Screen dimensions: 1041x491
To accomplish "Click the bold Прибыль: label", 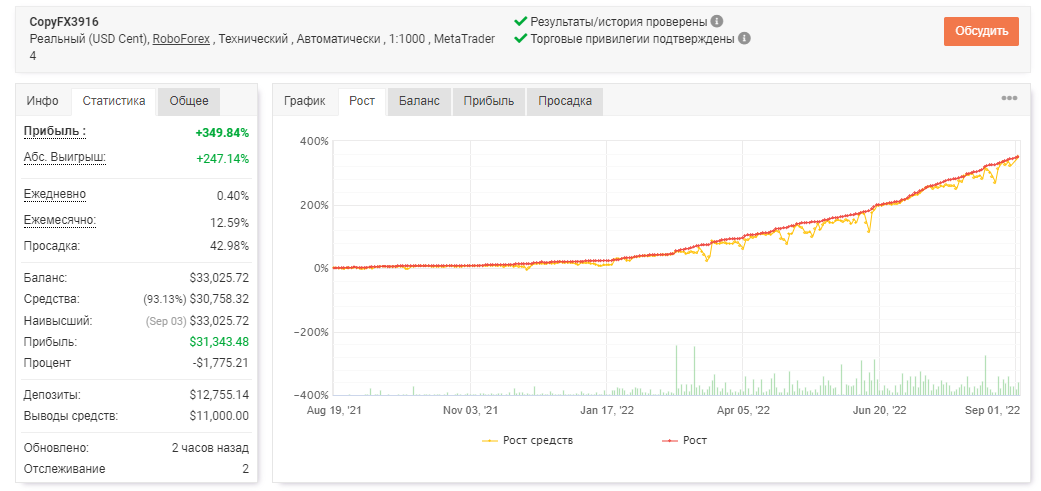I will coord(55,131).
